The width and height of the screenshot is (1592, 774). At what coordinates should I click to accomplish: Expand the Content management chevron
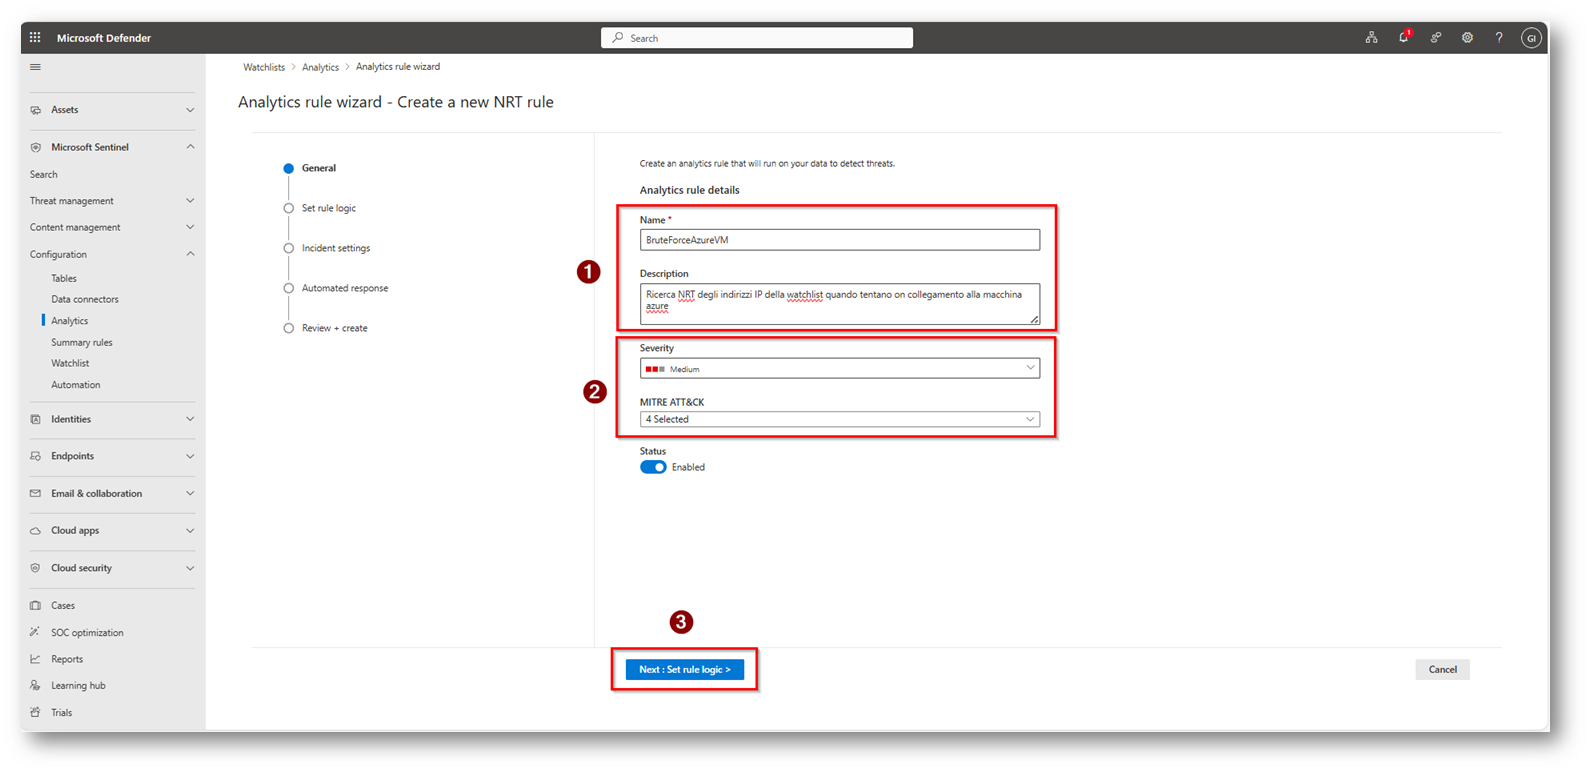190,227
